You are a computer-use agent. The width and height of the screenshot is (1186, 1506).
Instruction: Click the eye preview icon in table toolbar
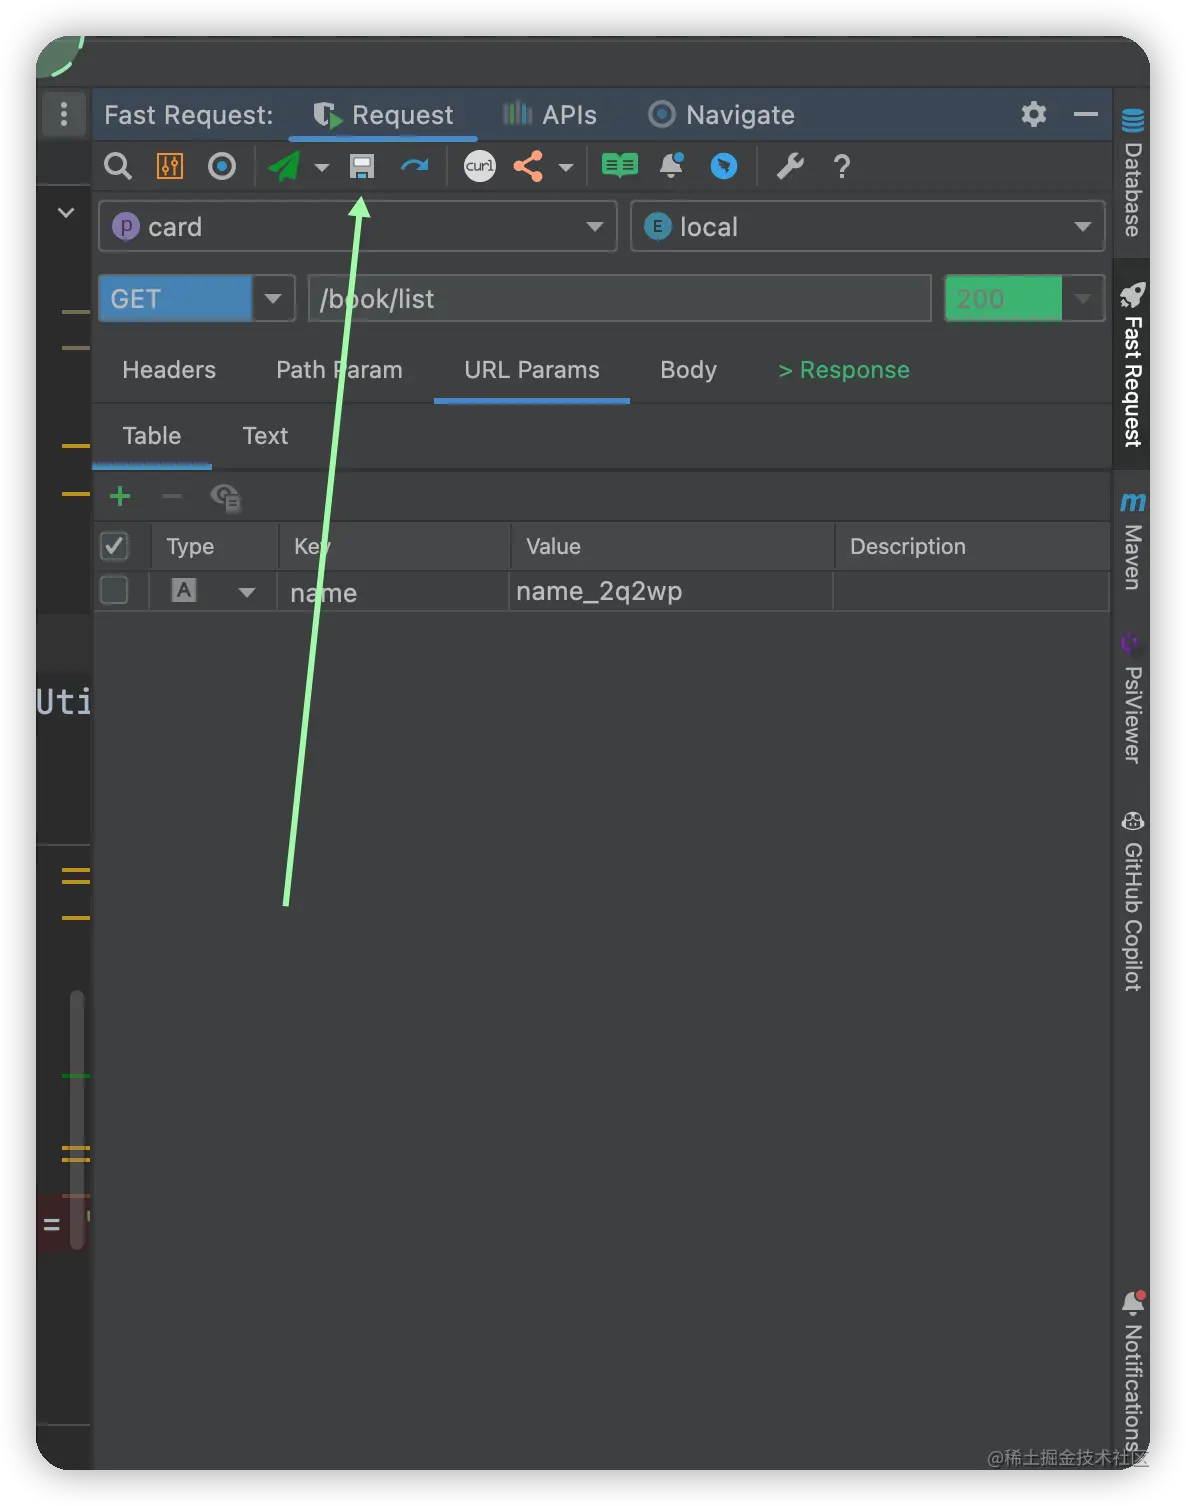pyautogui.click(x=226, y=497)
